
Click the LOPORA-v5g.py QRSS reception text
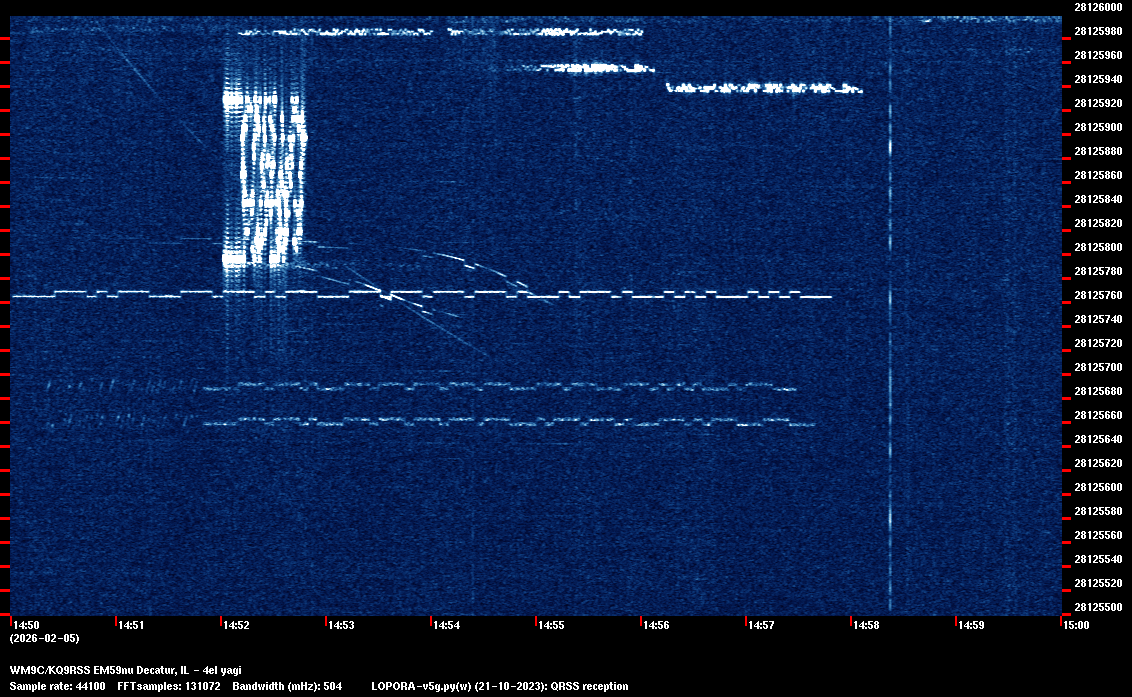pos(499,686)
